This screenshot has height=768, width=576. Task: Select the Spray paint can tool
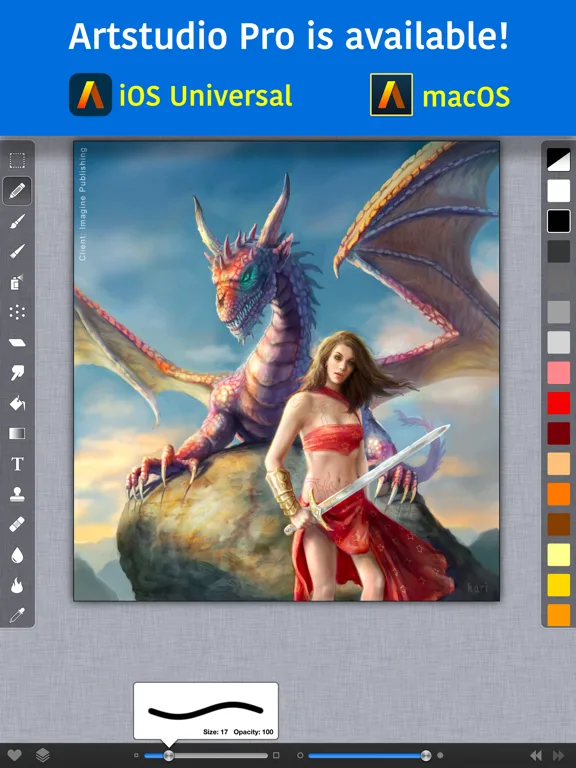click(x=17, y=282)
